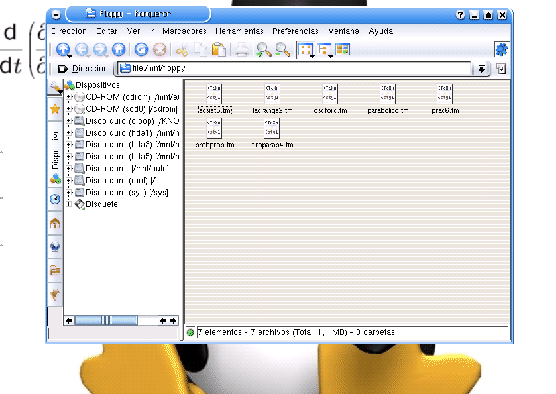Image resolution: width=556 pixels, height=394 pixels.
Task: Select the CD-ROM (scd0) row text
Action: 132,109
